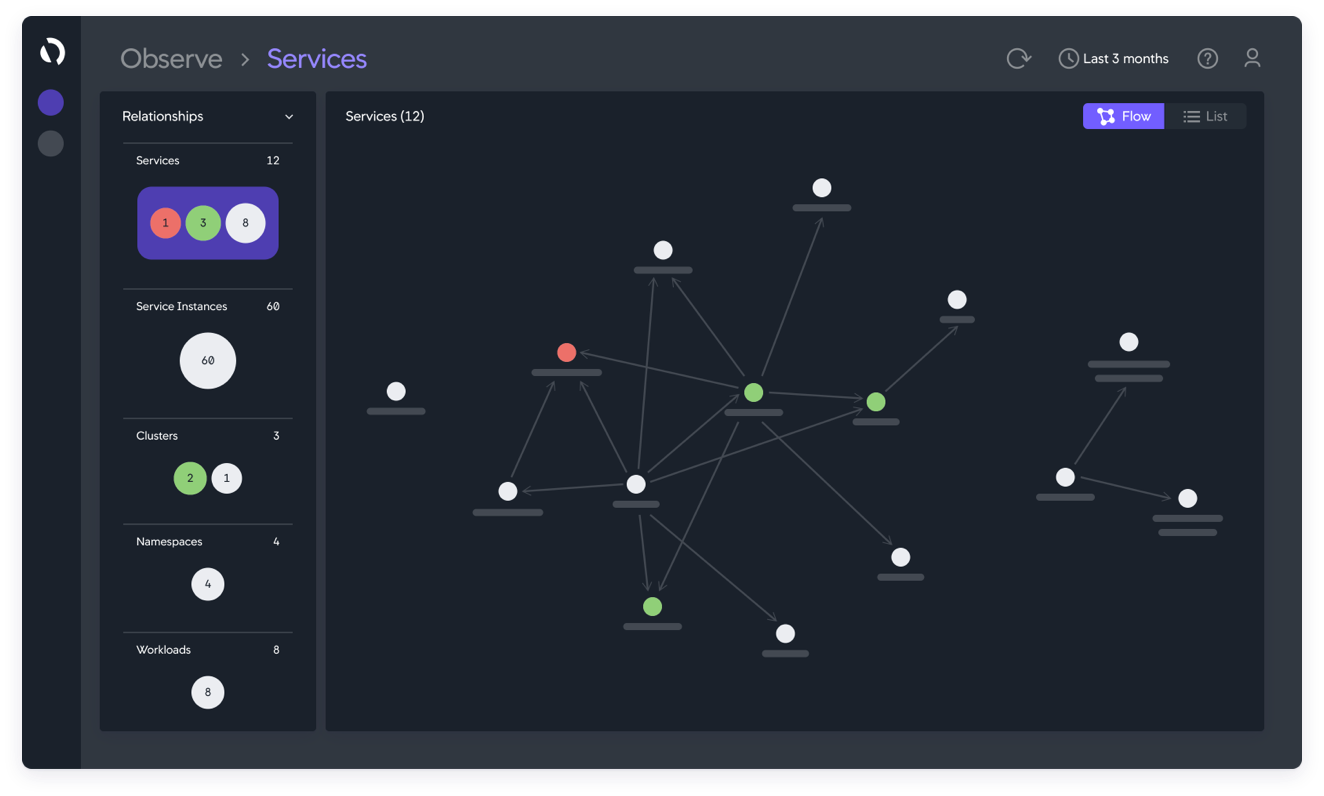Click the clock icon beside Last 3 months
1324x796 pixels.
(x=1068, y=59)
